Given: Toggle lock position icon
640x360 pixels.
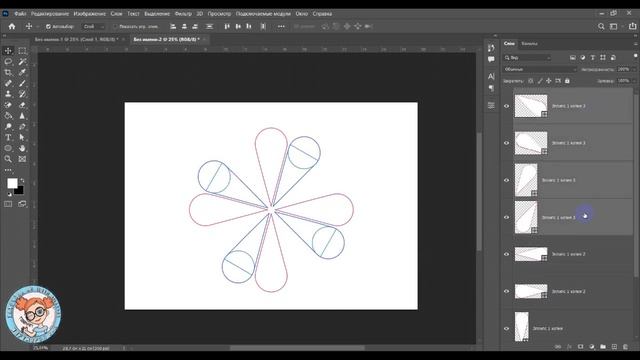Looking at the screenshot, I should point(549,81).
